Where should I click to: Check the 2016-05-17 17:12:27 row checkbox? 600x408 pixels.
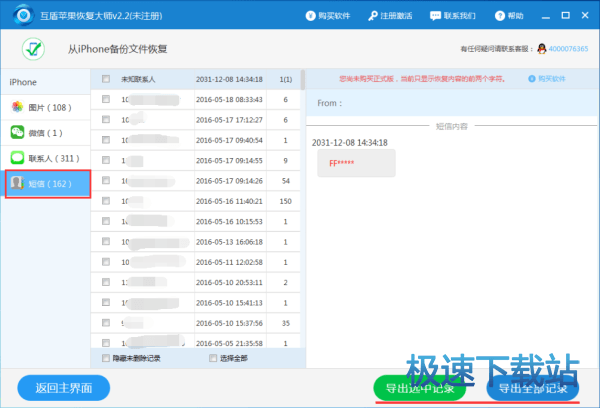106,119
